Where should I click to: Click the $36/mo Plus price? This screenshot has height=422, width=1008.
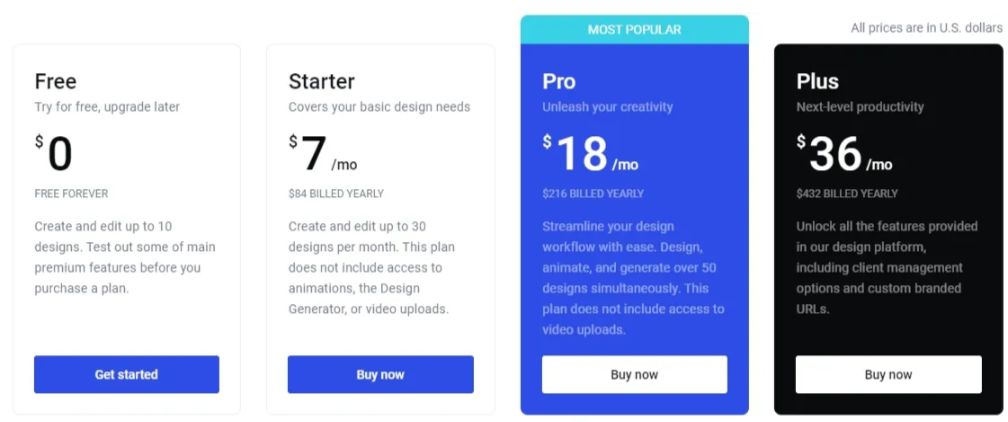[844, 154]
